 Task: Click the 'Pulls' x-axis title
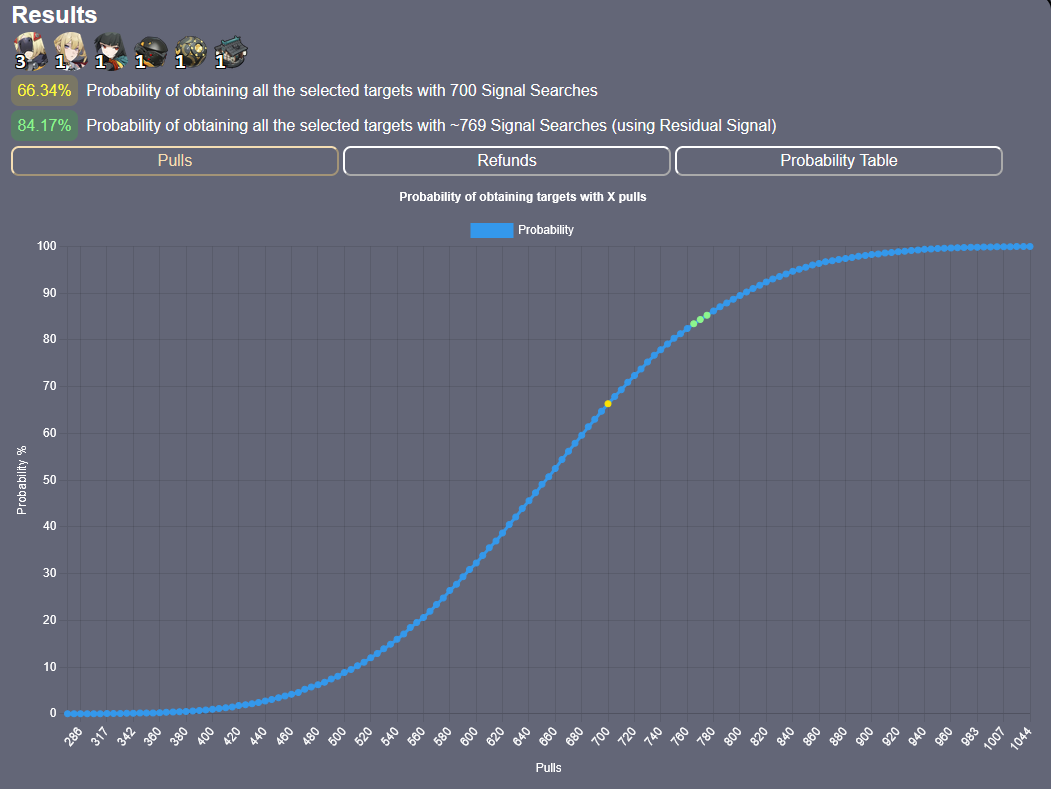tap(548, 768)
